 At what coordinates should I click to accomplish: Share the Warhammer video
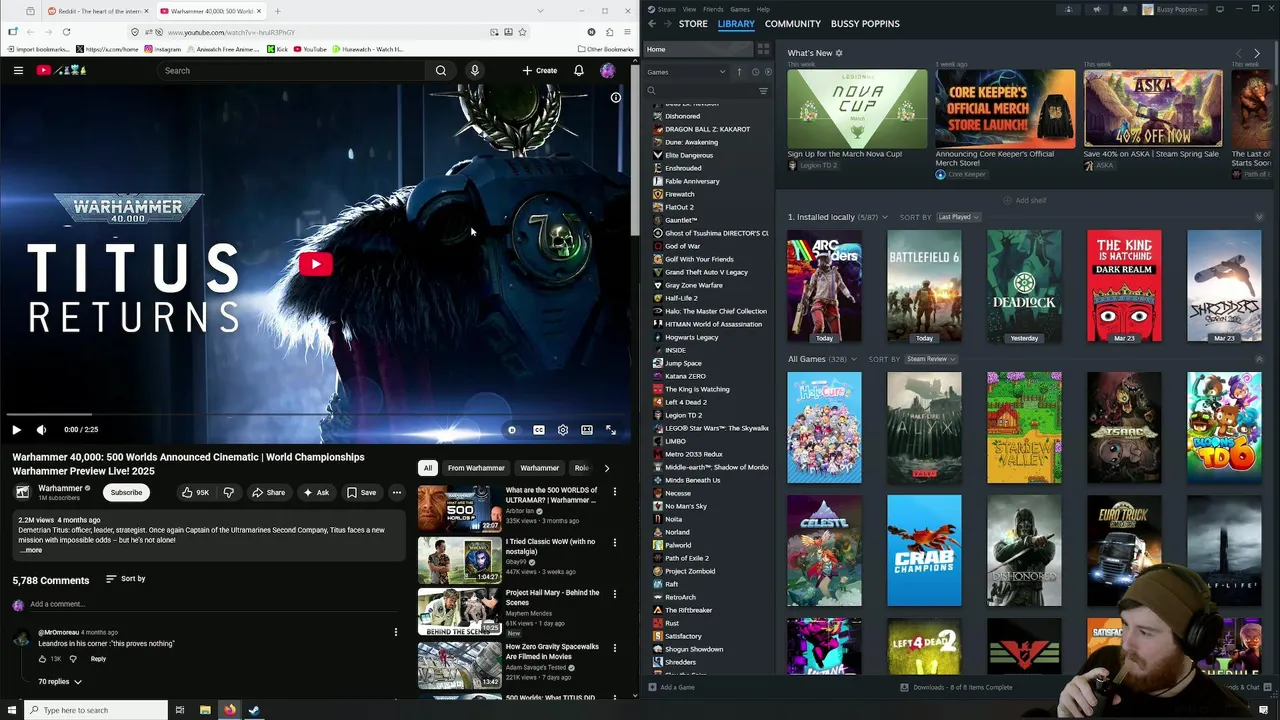268,492
